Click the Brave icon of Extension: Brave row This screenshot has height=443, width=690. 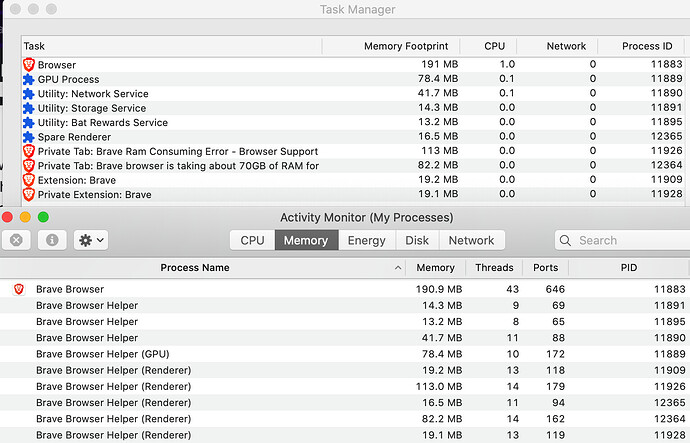[28, 180]
